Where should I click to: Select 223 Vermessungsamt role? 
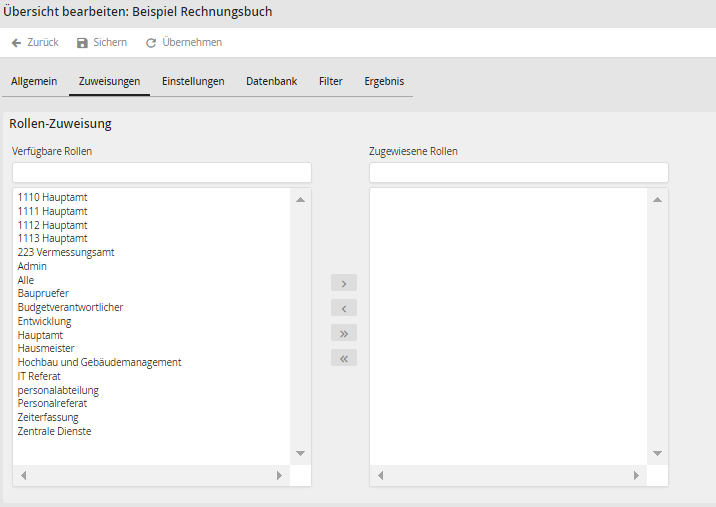pyautogui.click(x=65, y=252)
